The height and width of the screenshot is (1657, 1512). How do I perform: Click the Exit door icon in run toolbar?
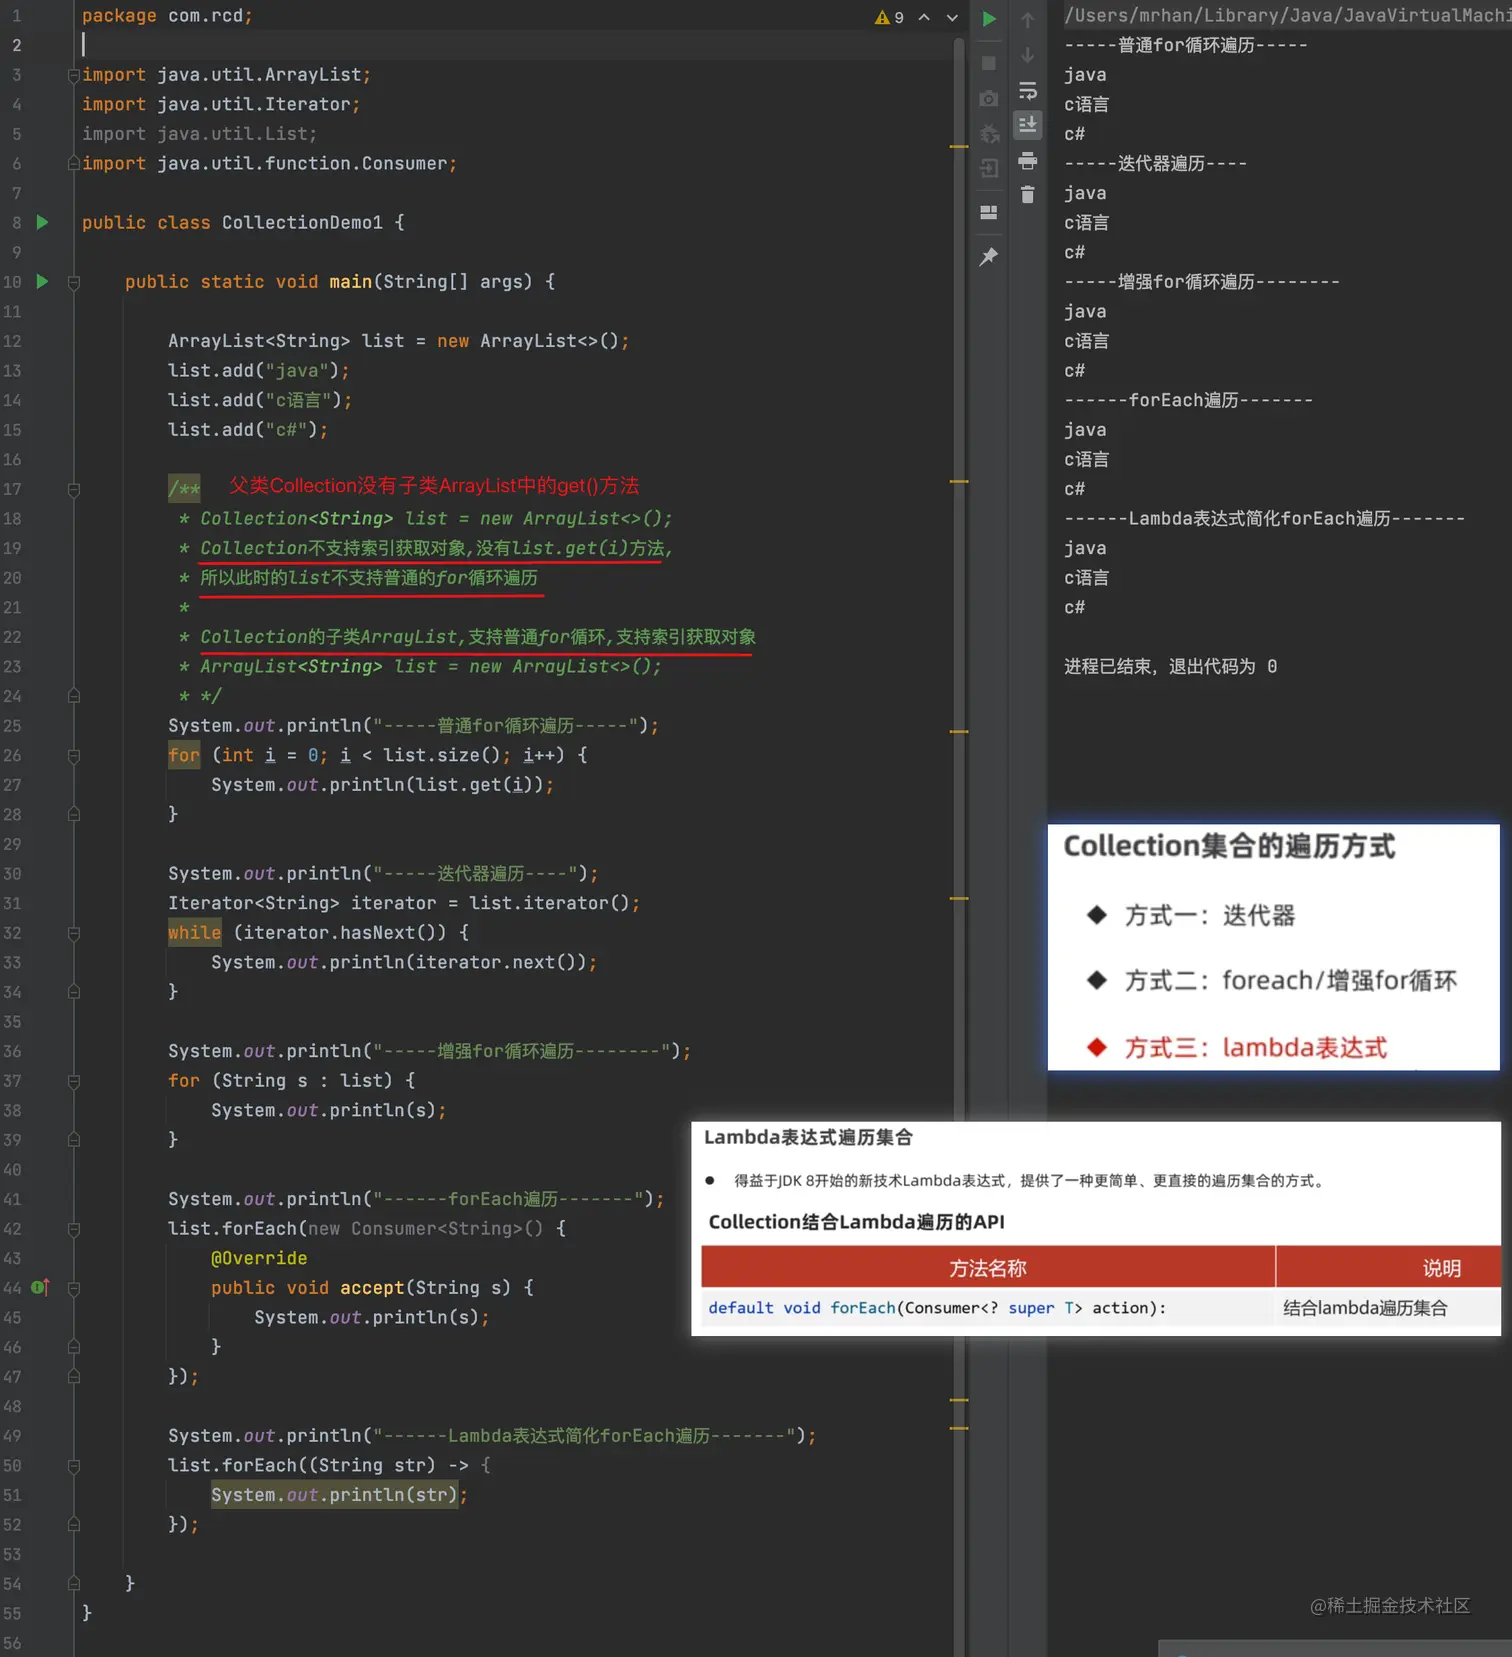pyautogui.click(x=989, y=168)
